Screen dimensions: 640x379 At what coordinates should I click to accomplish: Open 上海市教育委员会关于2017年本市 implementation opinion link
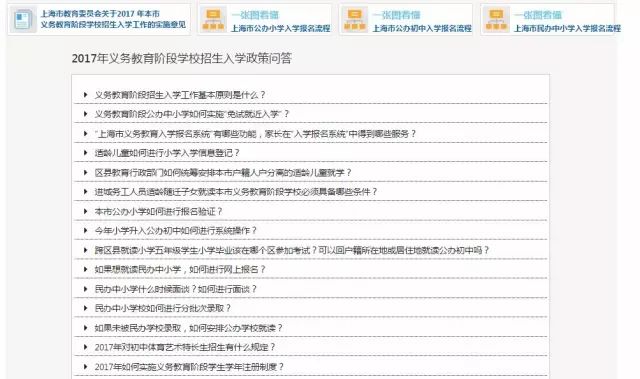pyautogui.click(x=113, y=19)
